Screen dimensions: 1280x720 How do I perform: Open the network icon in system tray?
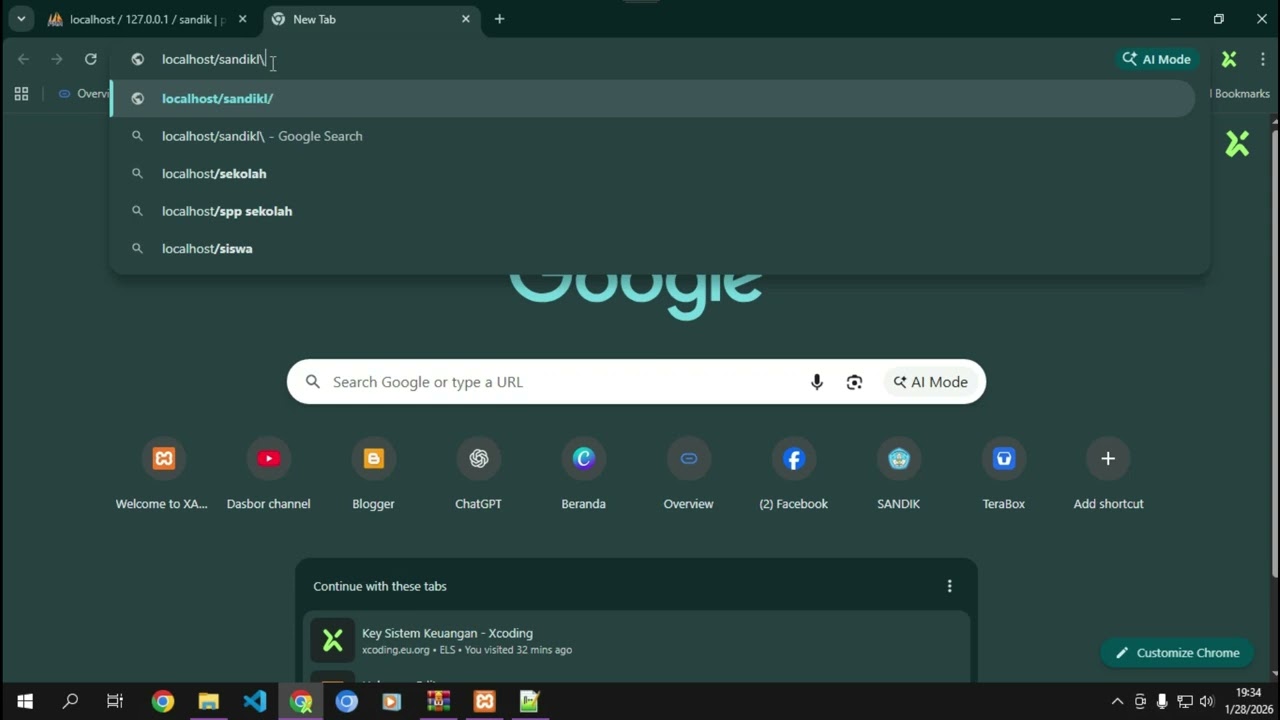tap(1185, 701)
